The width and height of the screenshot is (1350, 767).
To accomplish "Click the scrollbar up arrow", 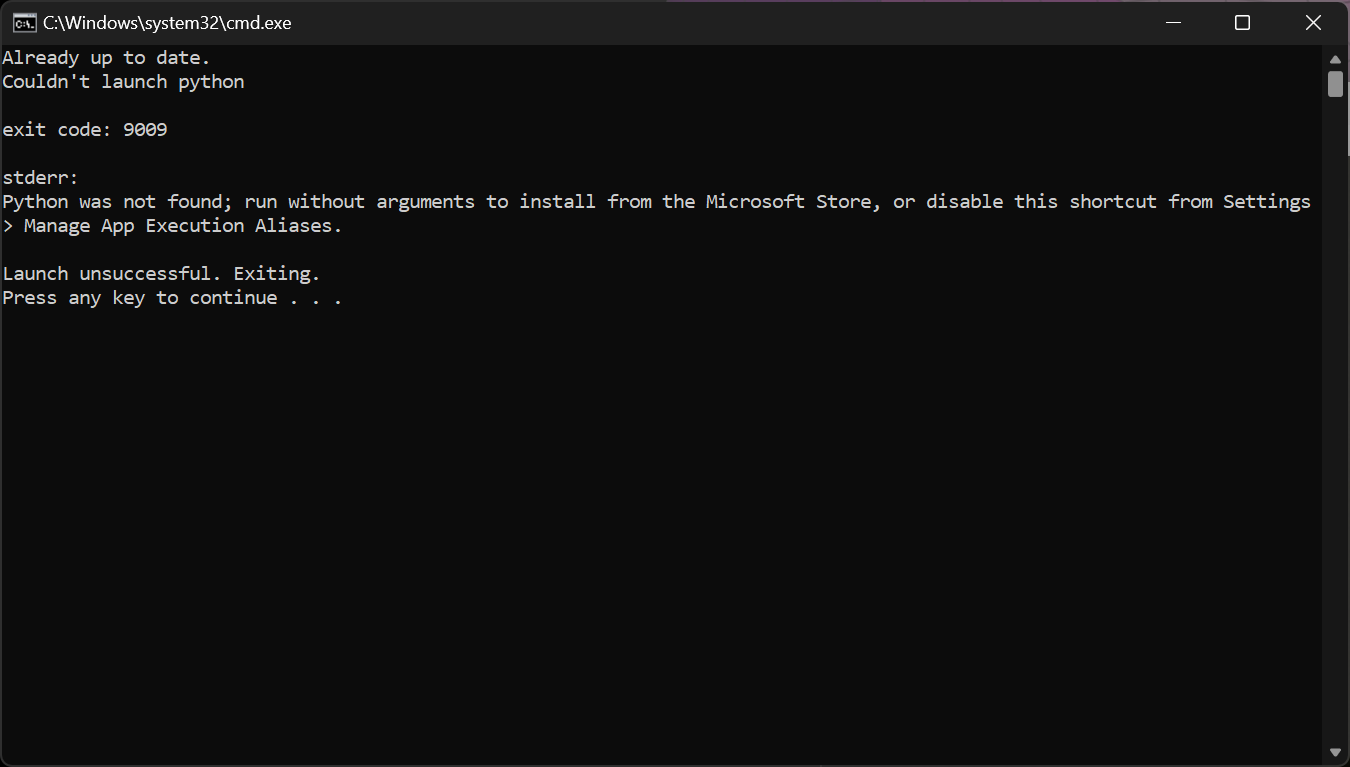I will [x=1336, y=58].
